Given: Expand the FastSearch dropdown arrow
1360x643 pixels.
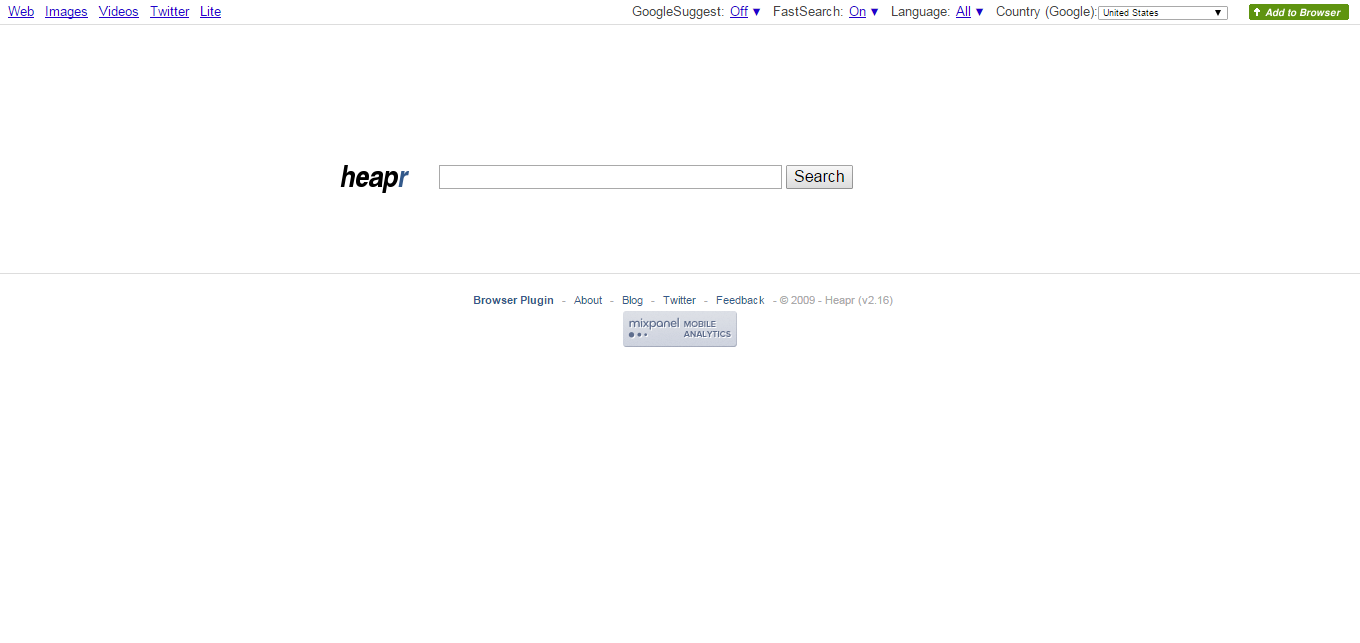Looking at the screenshot, I should coord(875,12).
